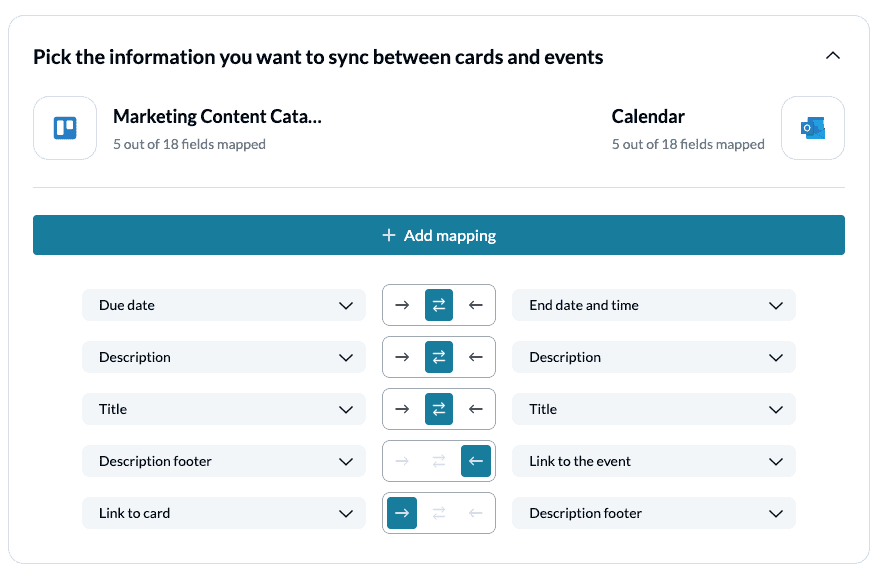Open the Due date field dropdown

point(224,305)
